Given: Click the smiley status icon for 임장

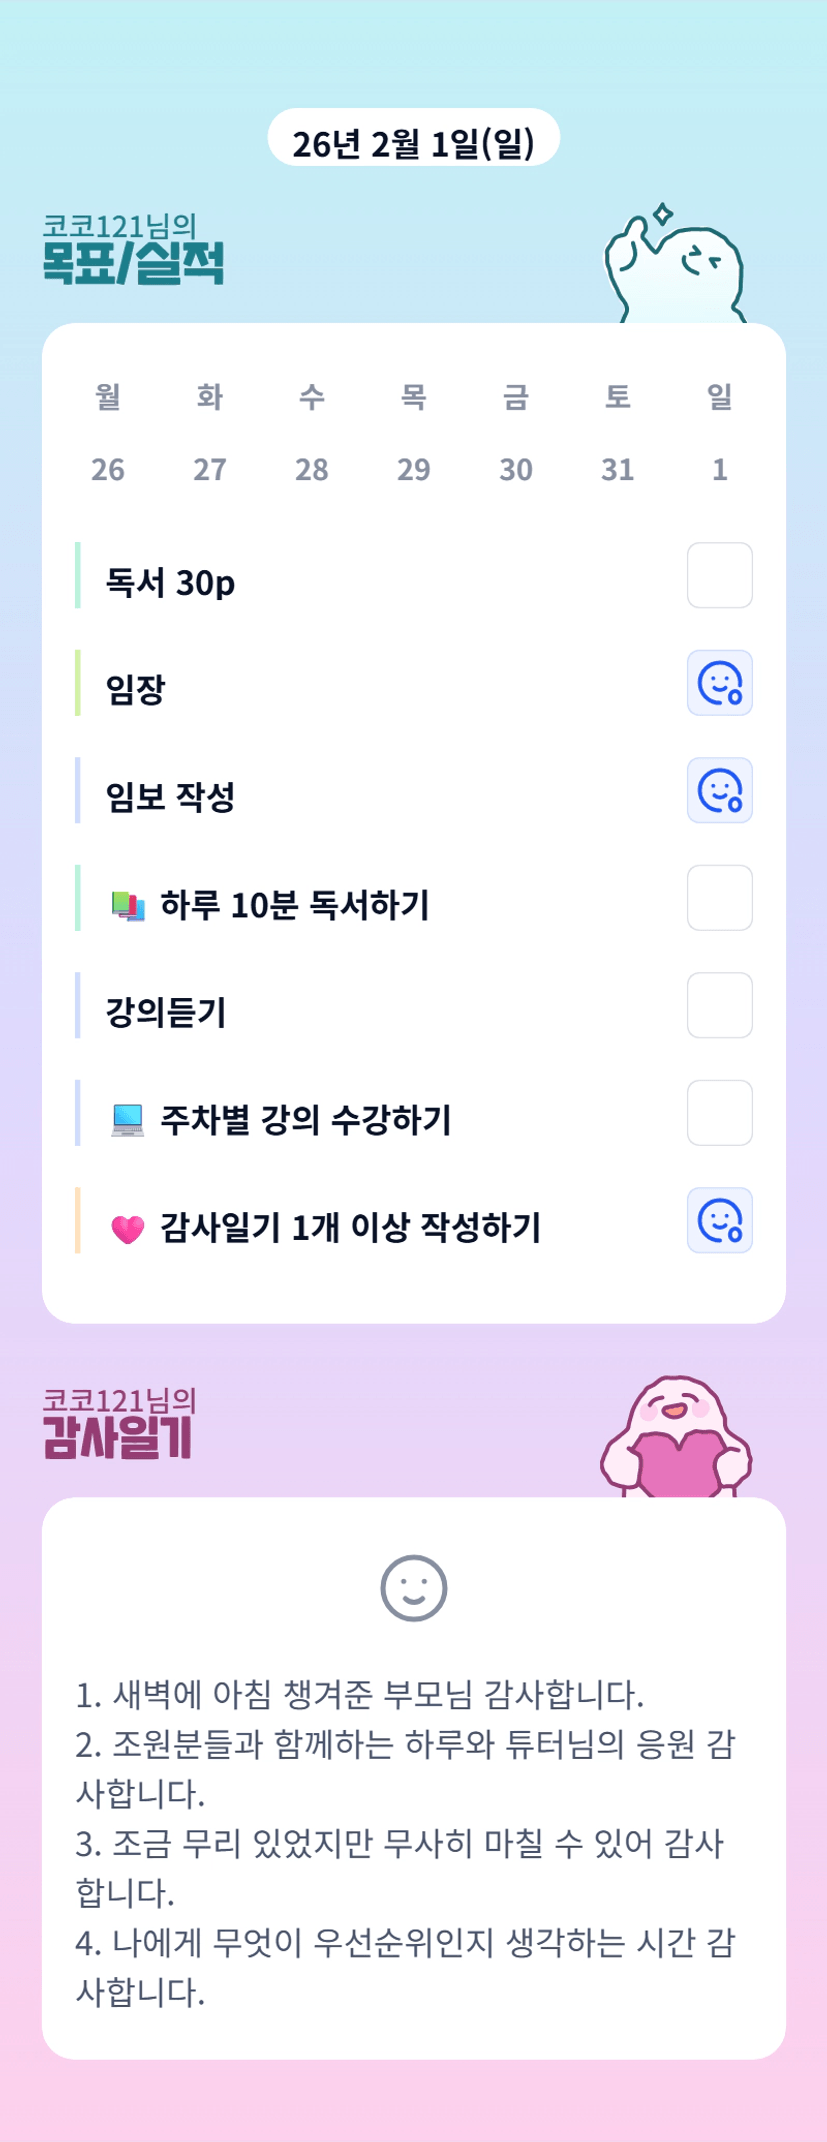Looking at the screenshot, I should 719,684.
